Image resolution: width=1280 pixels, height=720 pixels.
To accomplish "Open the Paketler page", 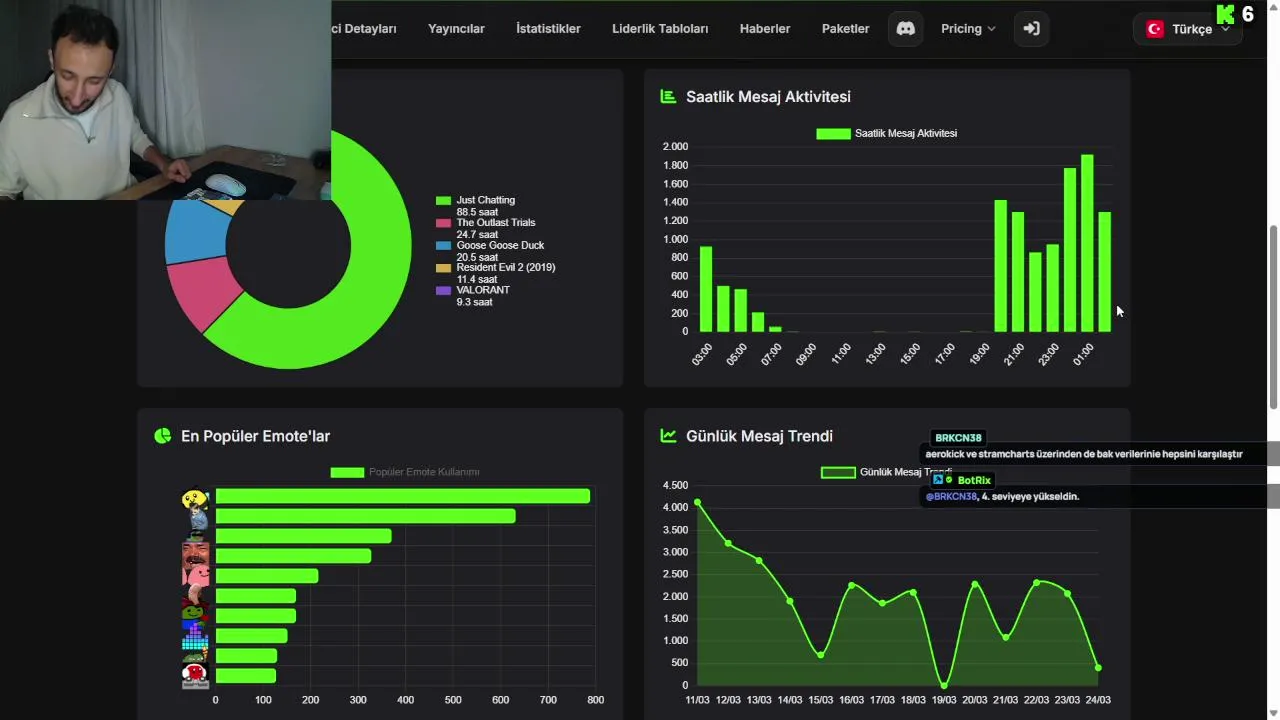I will (845, 29).
